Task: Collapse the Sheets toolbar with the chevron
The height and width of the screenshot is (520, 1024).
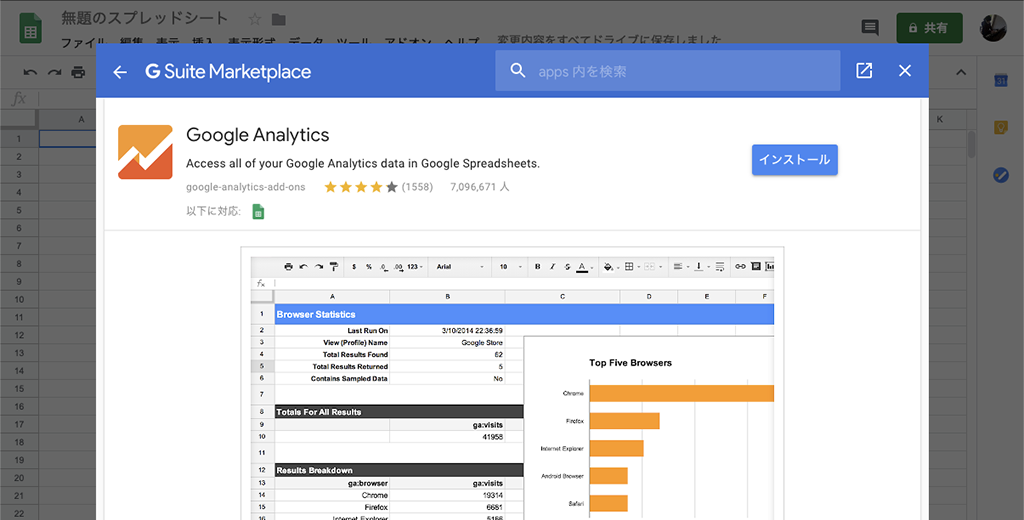Action: pos(961,73)
